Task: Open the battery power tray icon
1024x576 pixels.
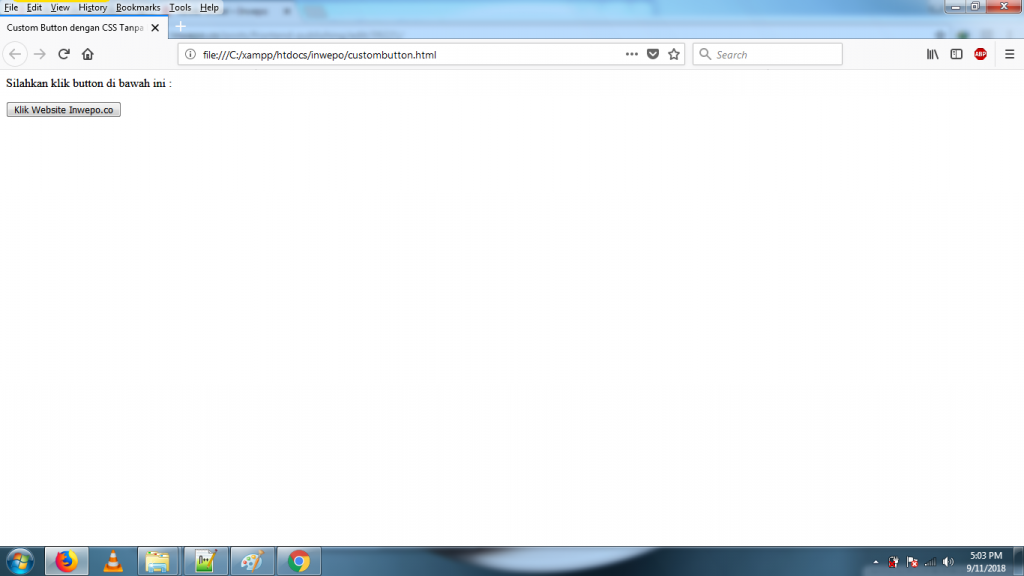Action: [893, 562]
